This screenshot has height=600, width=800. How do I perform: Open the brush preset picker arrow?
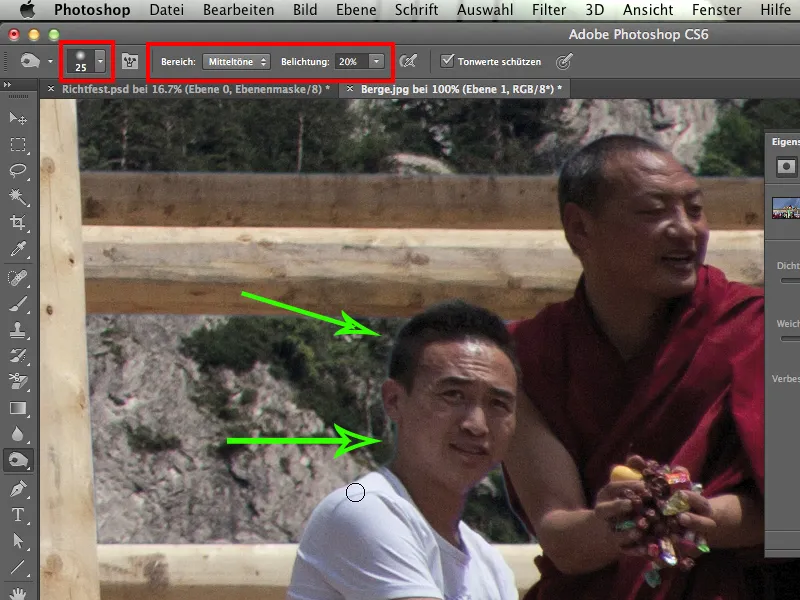coord(101,62)
